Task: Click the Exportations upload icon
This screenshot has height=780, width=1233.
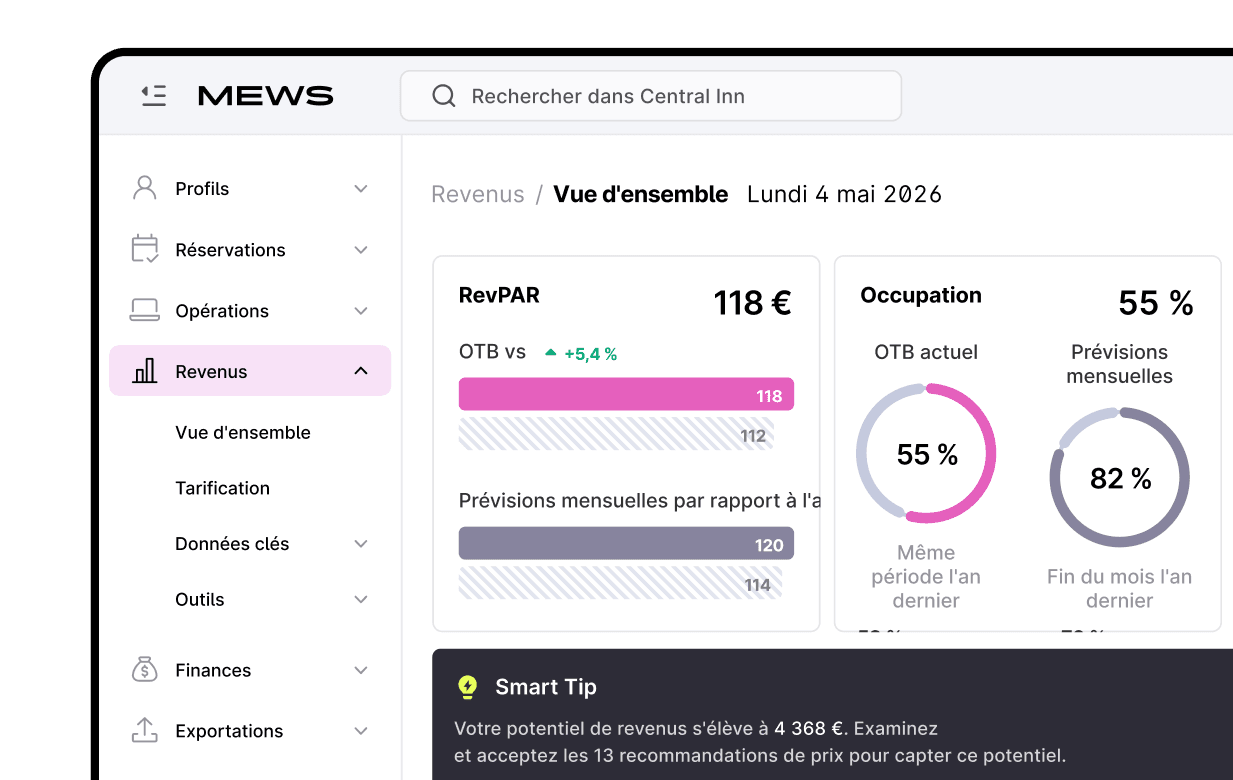Action: coord(145,731)
